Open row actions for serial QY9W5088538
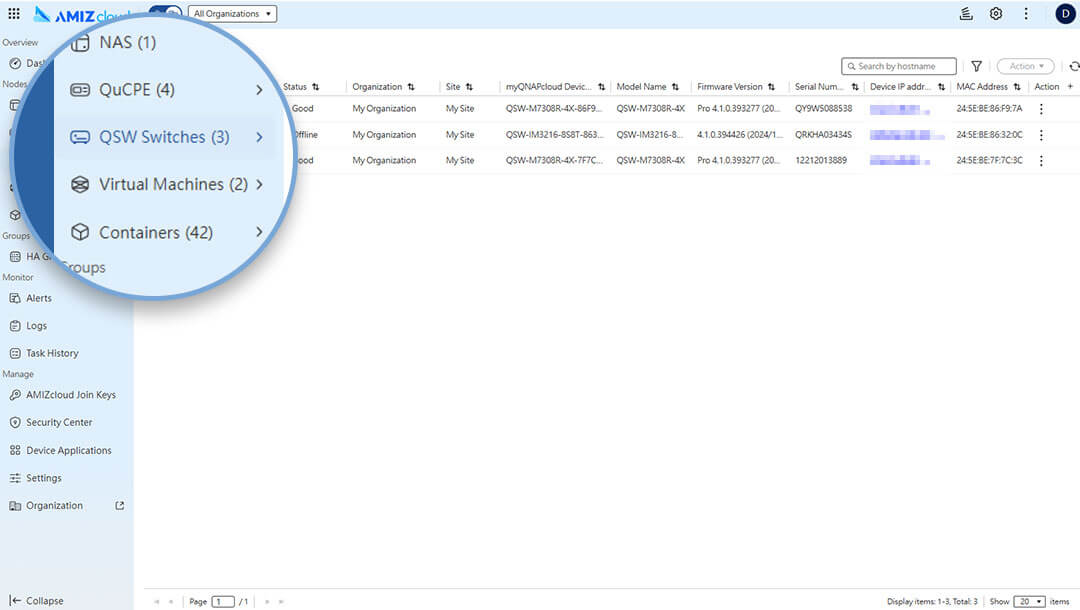Viewport: 1080px width, 610px height. click(1041, 109)
